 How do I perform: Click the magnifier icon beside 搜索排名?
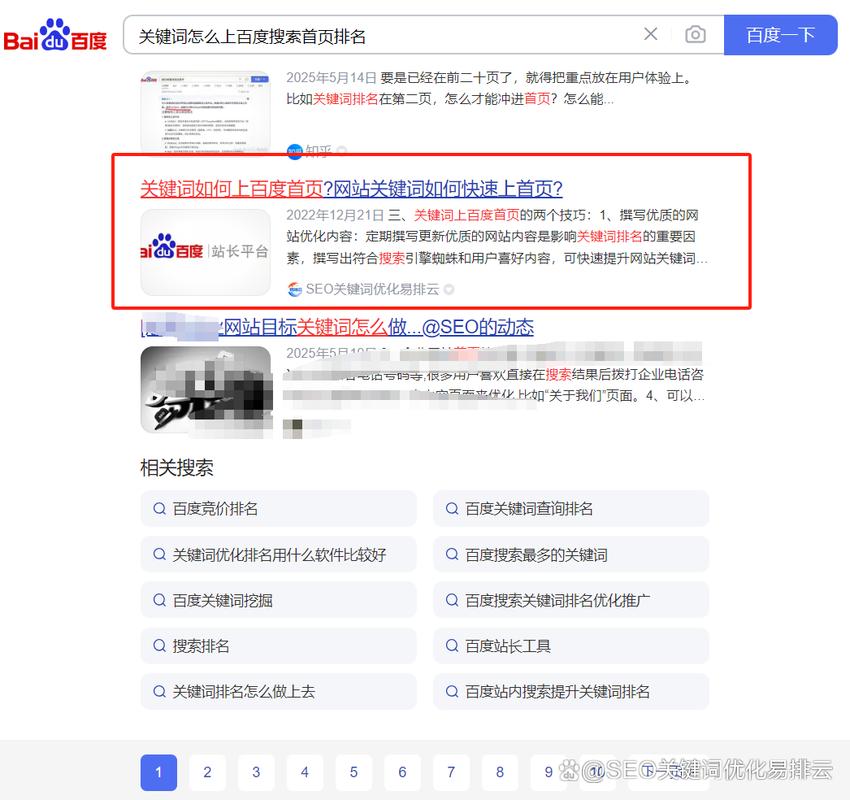point(160,646)
